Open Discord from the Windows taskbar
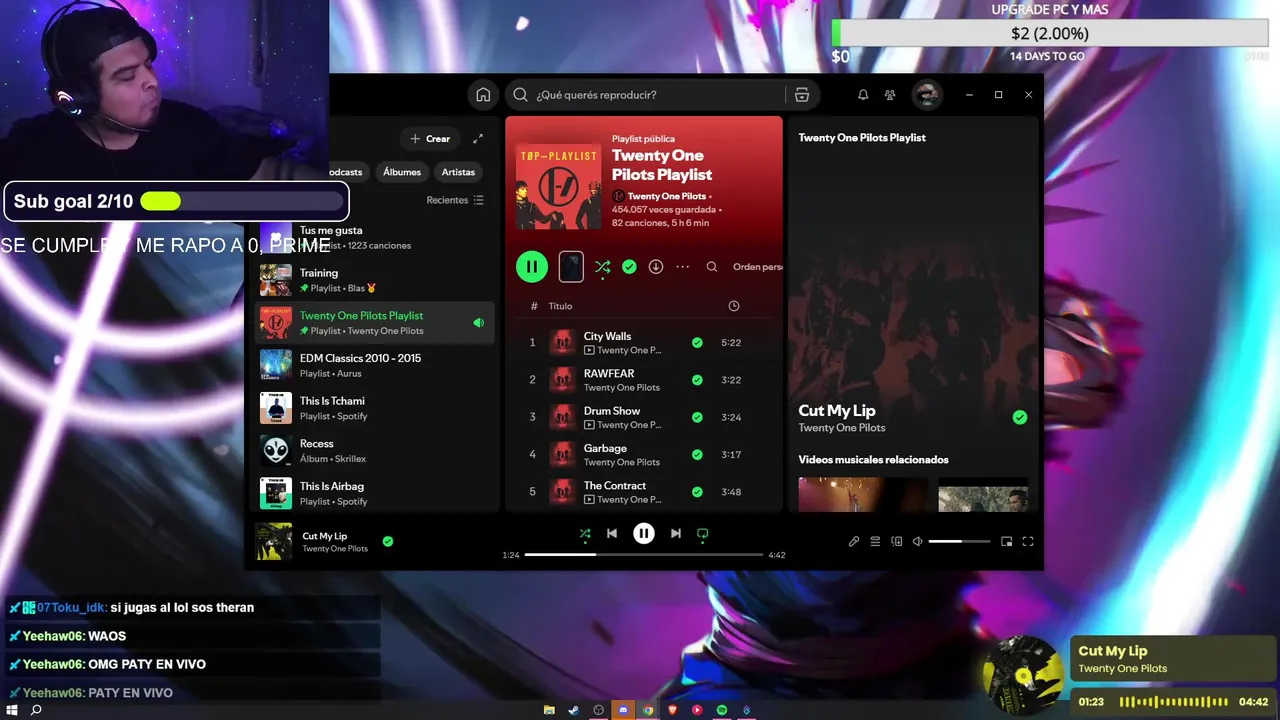 [623, 710]
